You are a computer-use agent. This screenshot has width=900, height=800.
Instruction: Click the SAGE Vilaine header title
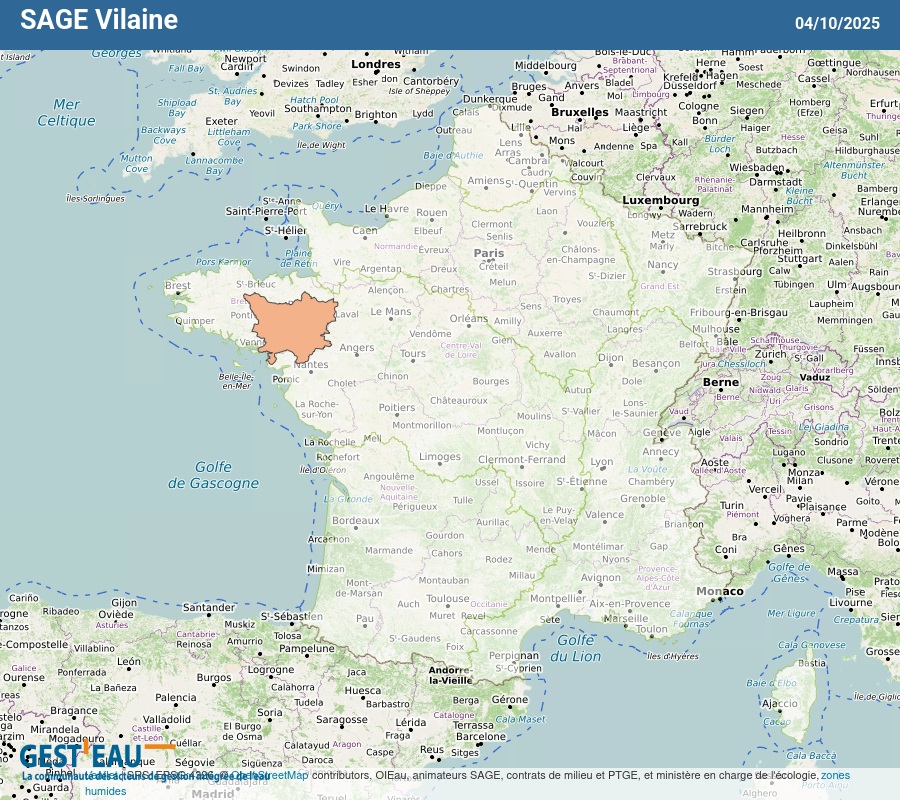99,20
